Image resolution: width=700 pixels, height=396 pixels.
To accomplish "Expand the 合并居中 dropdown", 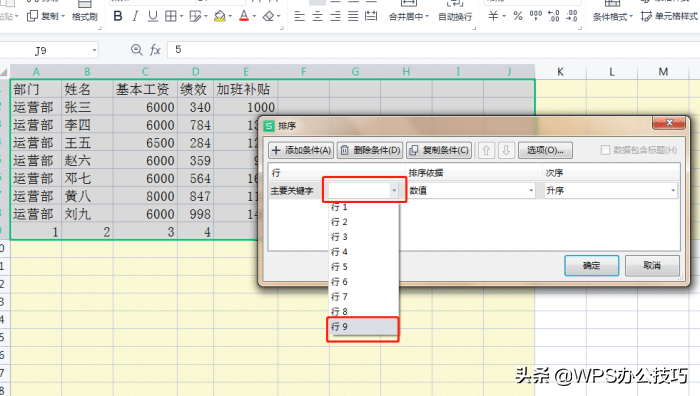I will (x=427, y=17).
